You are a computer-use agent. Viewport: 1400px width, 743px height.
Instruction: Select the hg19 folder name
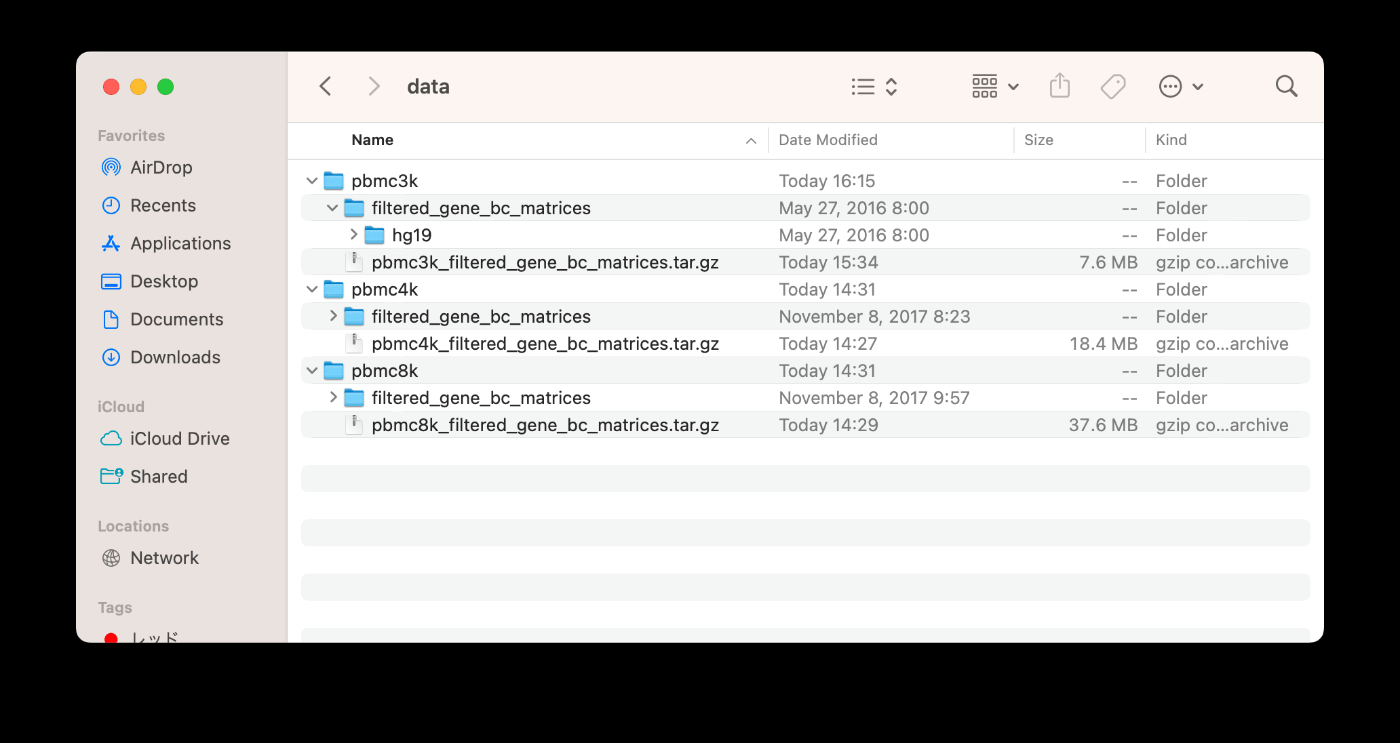pyautogui.click(x=412, y=235)
